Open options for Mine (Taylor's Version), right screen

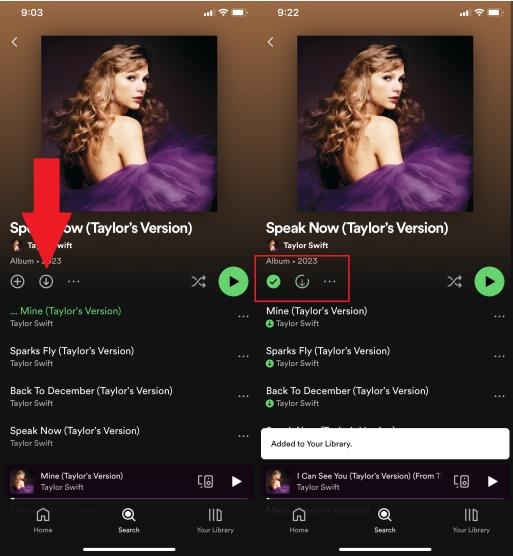coord(499,316)
